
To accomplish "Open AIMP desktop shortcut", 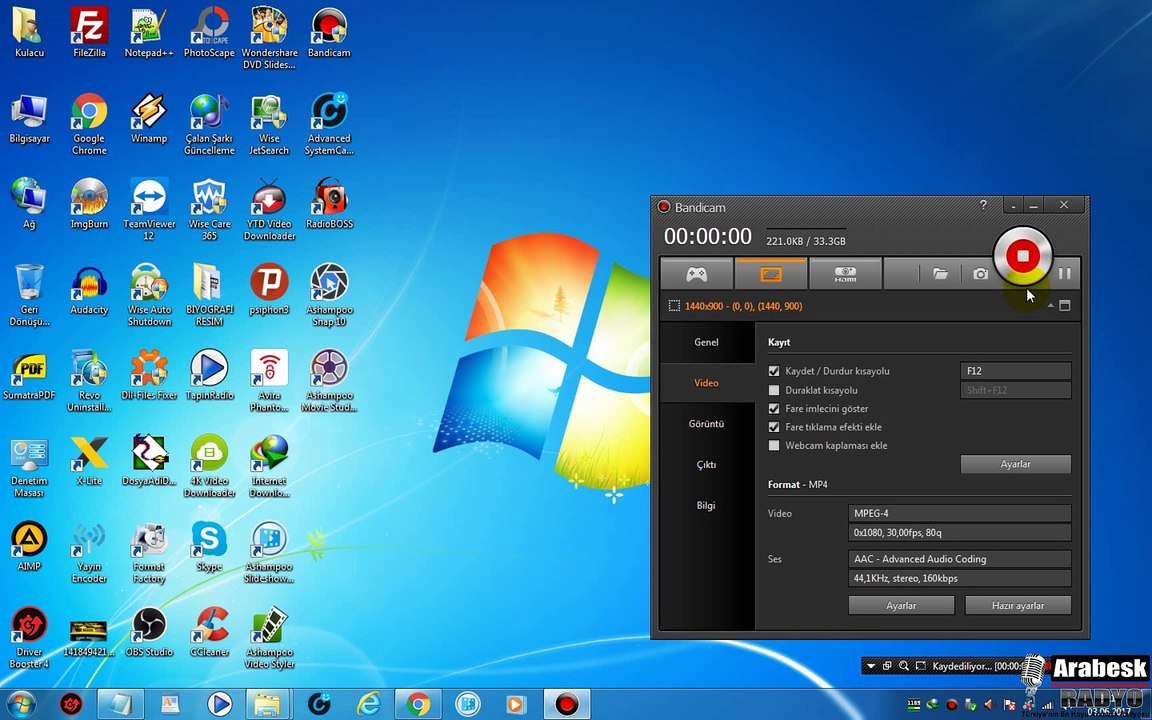I will coord(29,547).
